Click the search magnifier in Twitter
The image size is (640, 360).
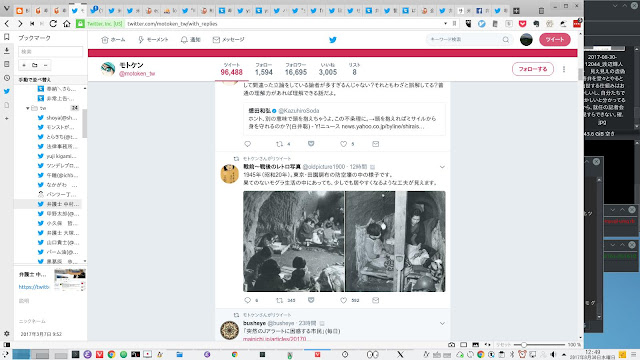[x=506, y=40]
